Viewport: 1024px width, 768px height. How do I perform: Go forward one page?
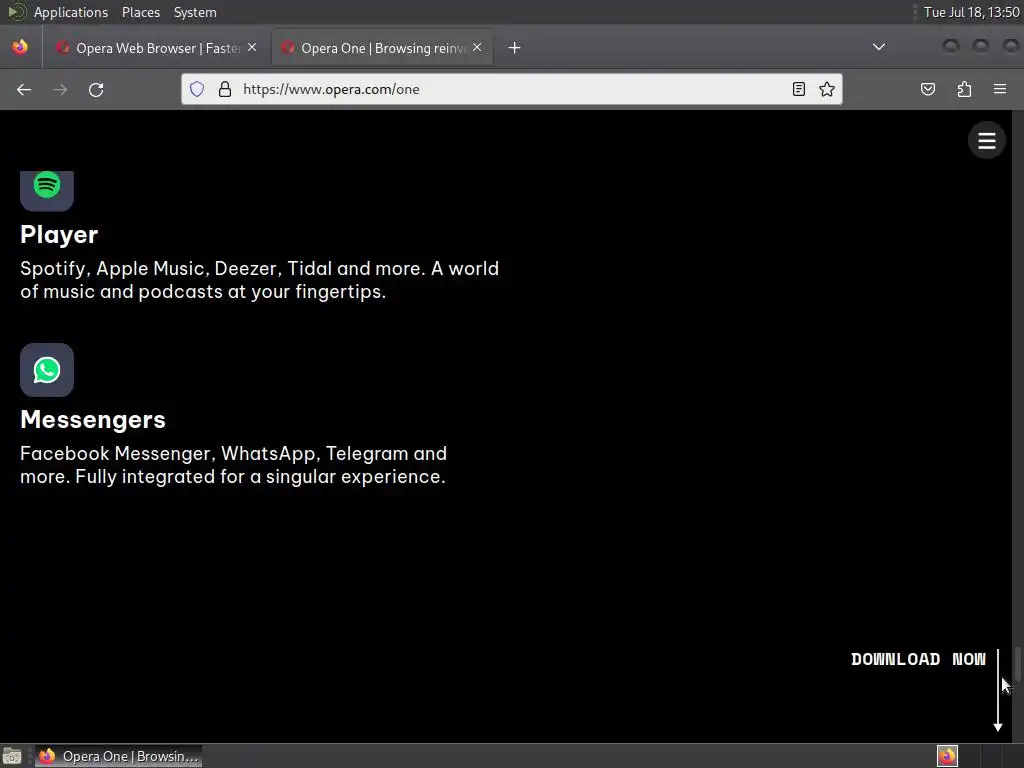point(60,89)
